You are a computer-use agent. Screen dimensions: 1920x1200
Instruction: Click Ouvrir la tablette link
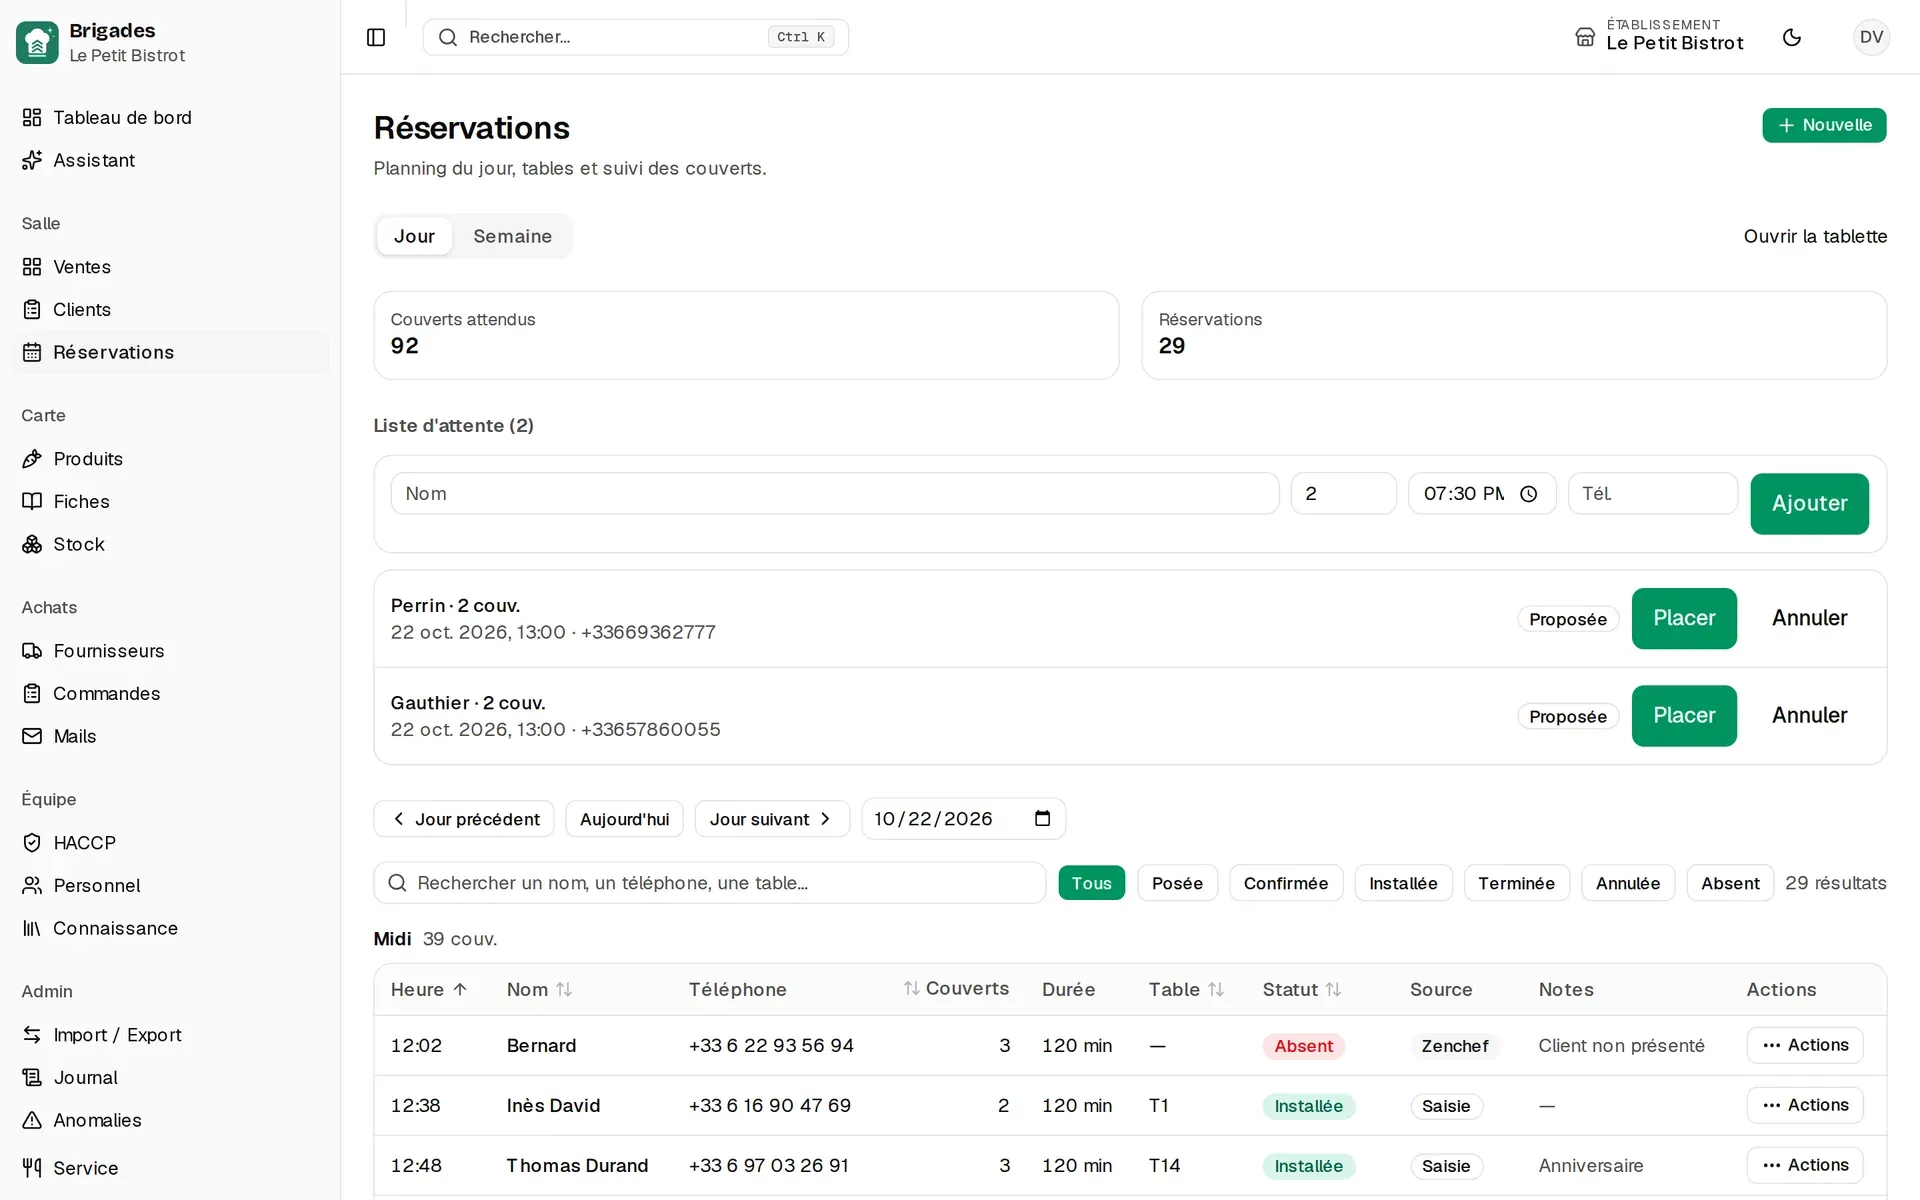point(1814,236)
